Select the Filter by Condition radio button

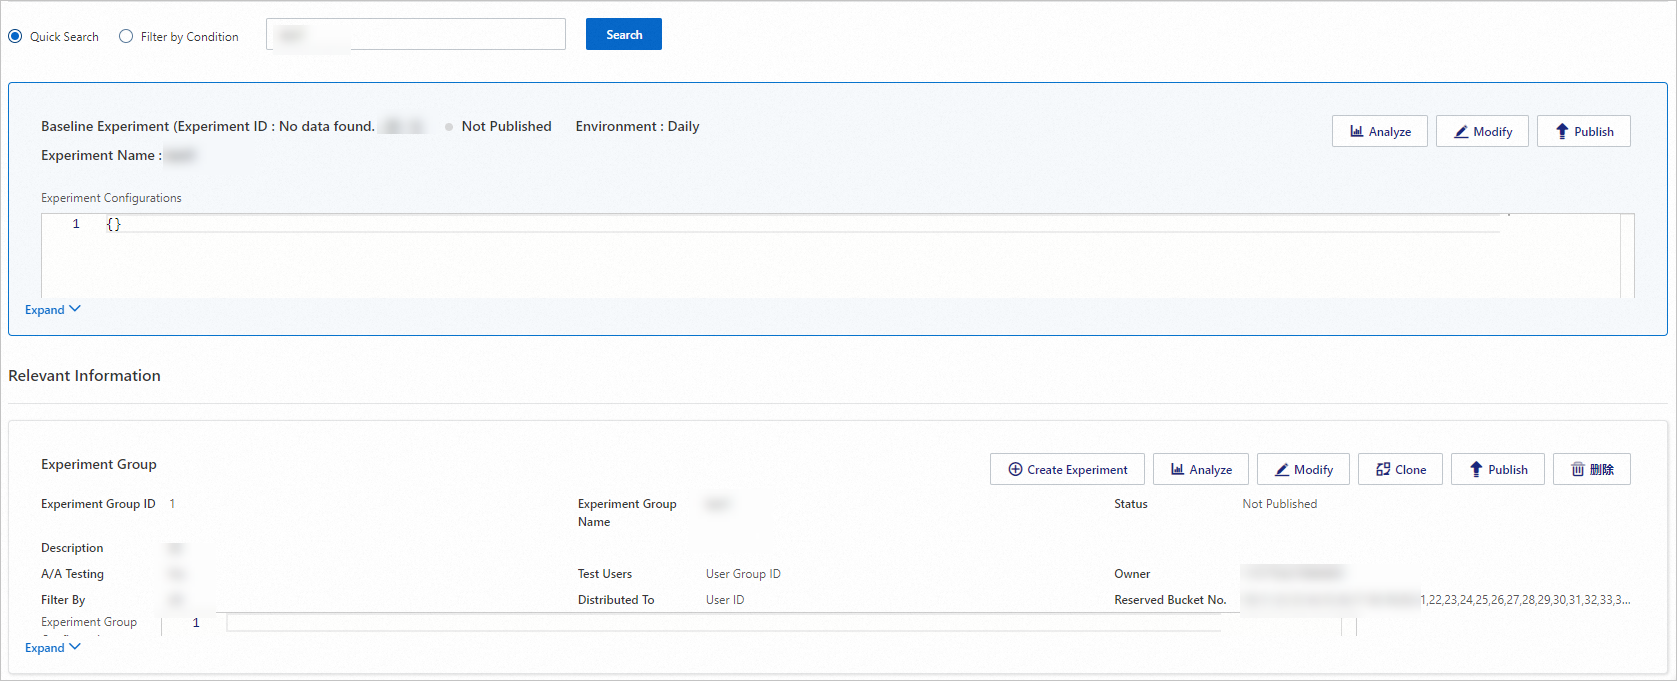click(126, 37)
